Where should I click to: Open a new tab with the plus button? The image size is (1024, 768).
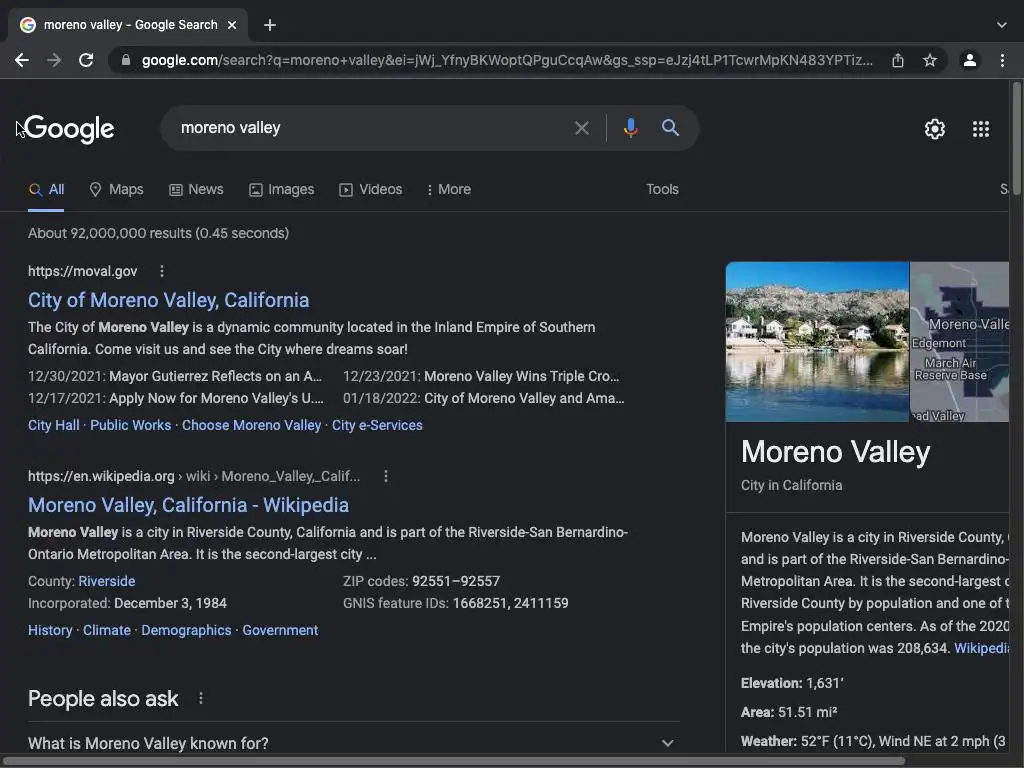[x=270, y=25]
